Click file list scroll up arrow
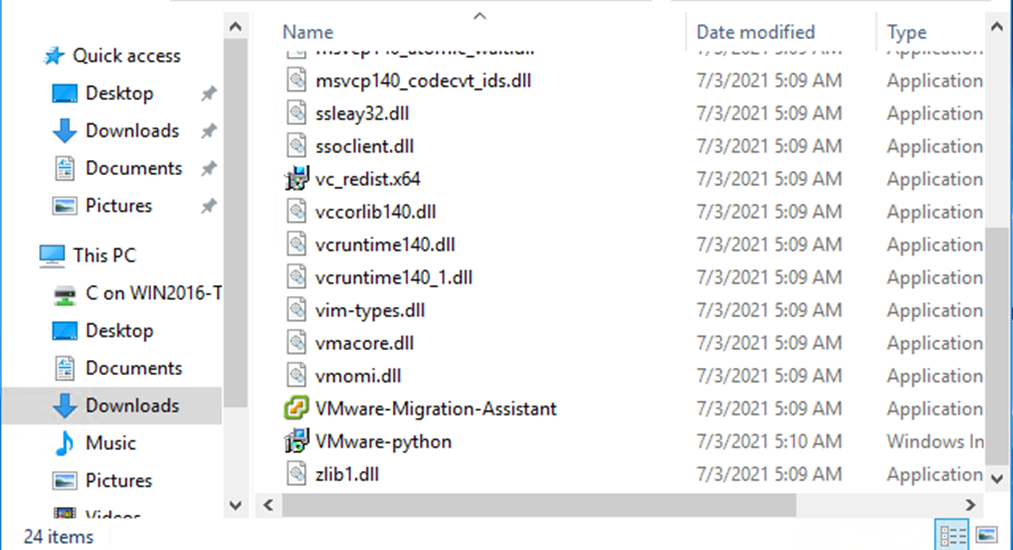The height and width of the screenshot is (550, 1013). (997, 27)
